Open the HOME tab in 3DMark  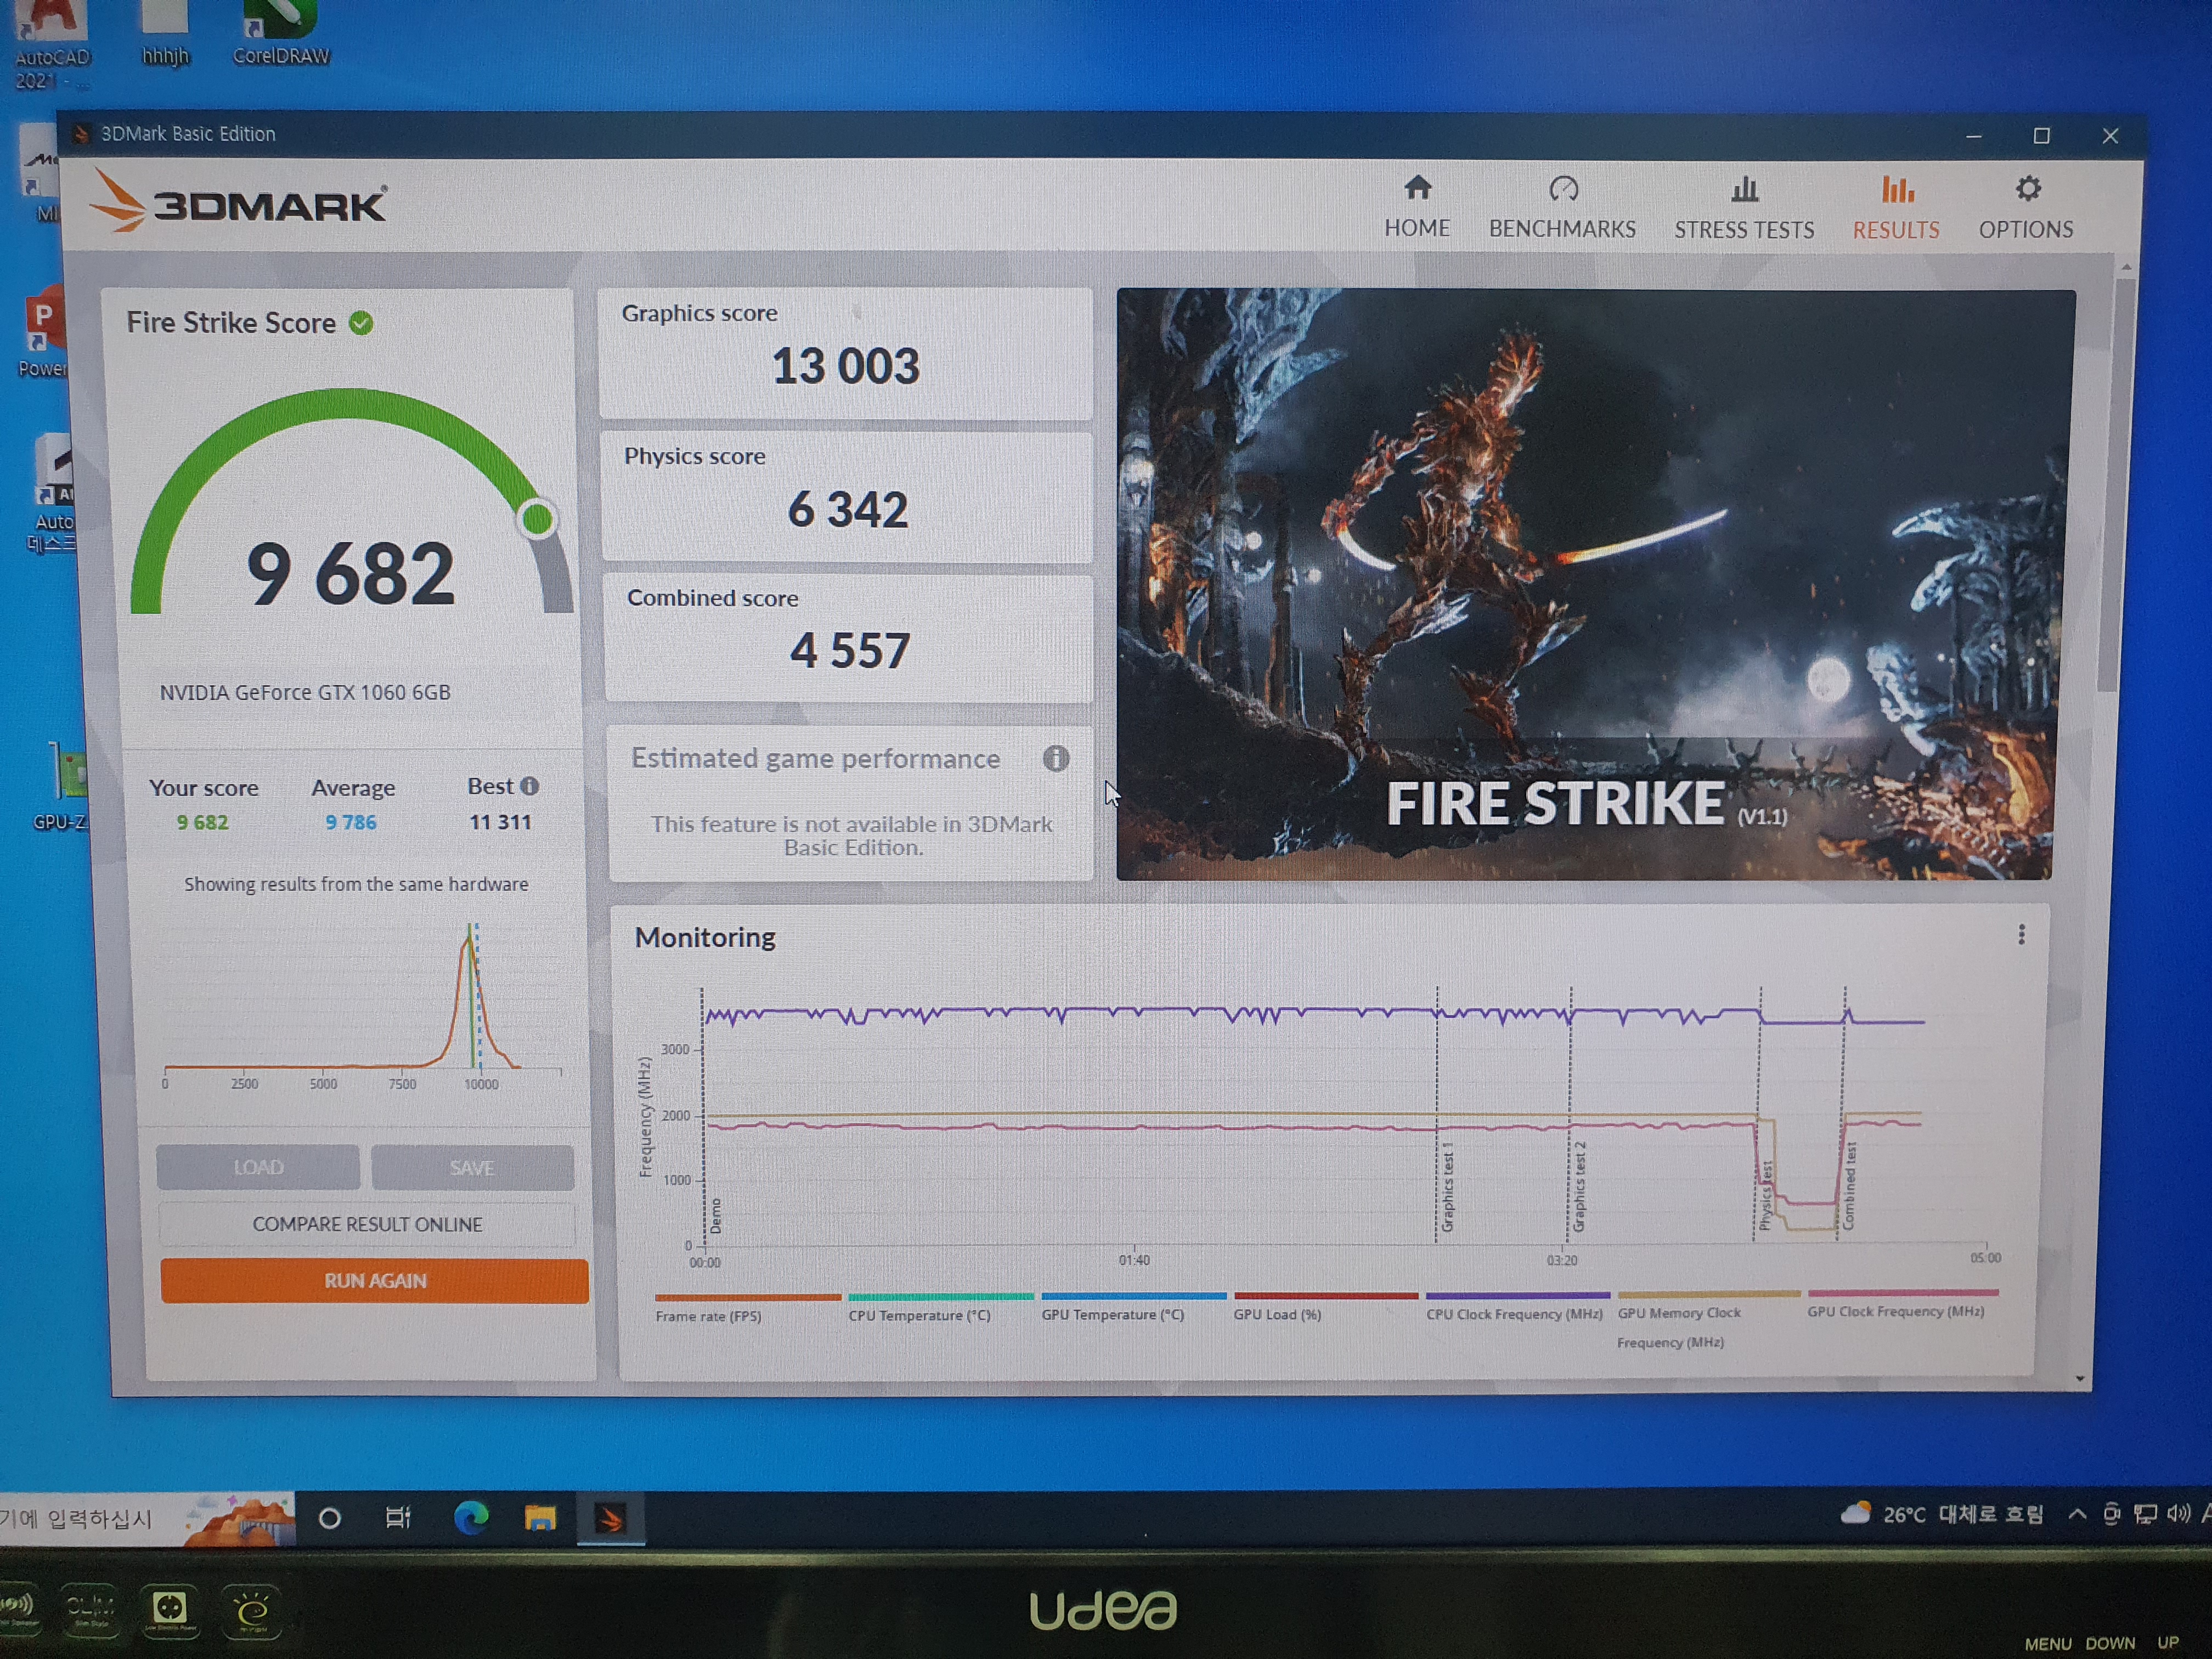click(1416, 208)
